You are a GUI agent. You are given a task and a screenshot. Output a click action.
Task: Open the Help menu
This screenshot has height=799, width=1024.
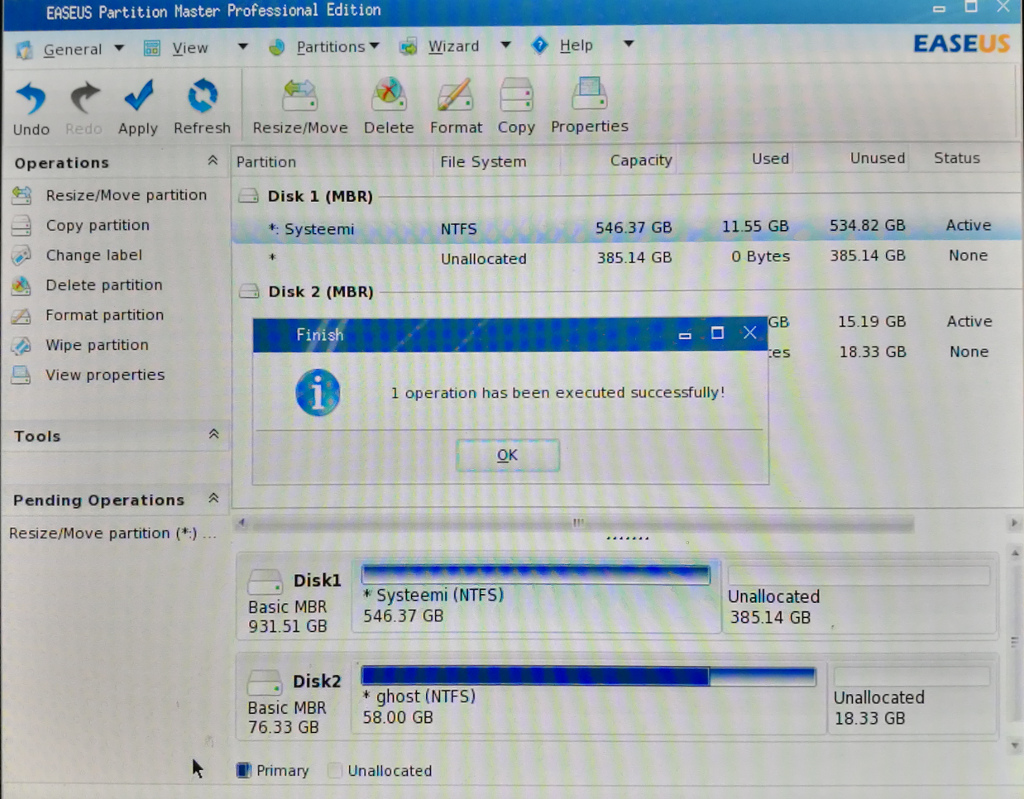(576, 45)
